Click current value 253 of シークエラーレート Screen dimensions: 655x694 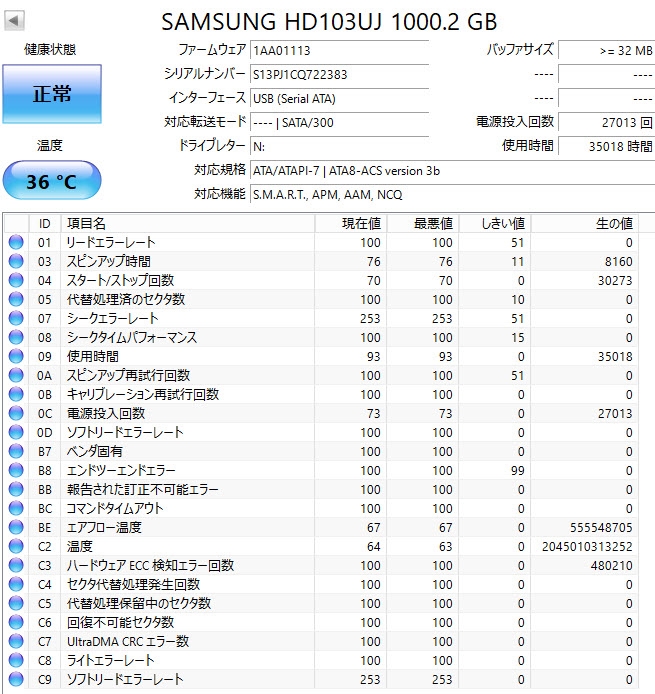[x=370, y=319]
